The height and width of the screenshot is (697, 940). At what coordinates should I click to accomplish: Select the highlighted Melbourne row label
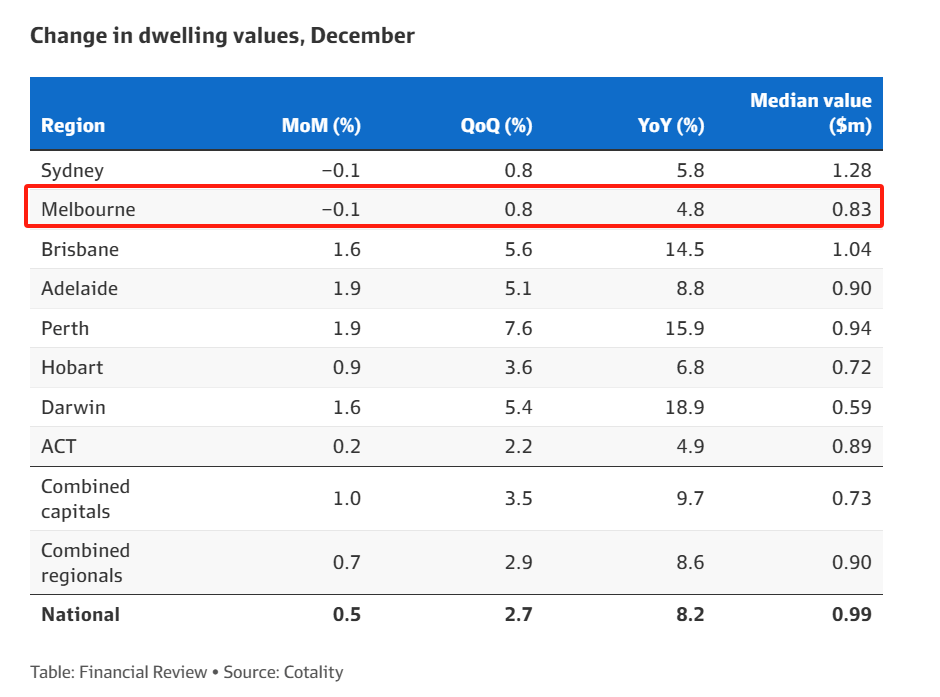click(x=88, y=210)
